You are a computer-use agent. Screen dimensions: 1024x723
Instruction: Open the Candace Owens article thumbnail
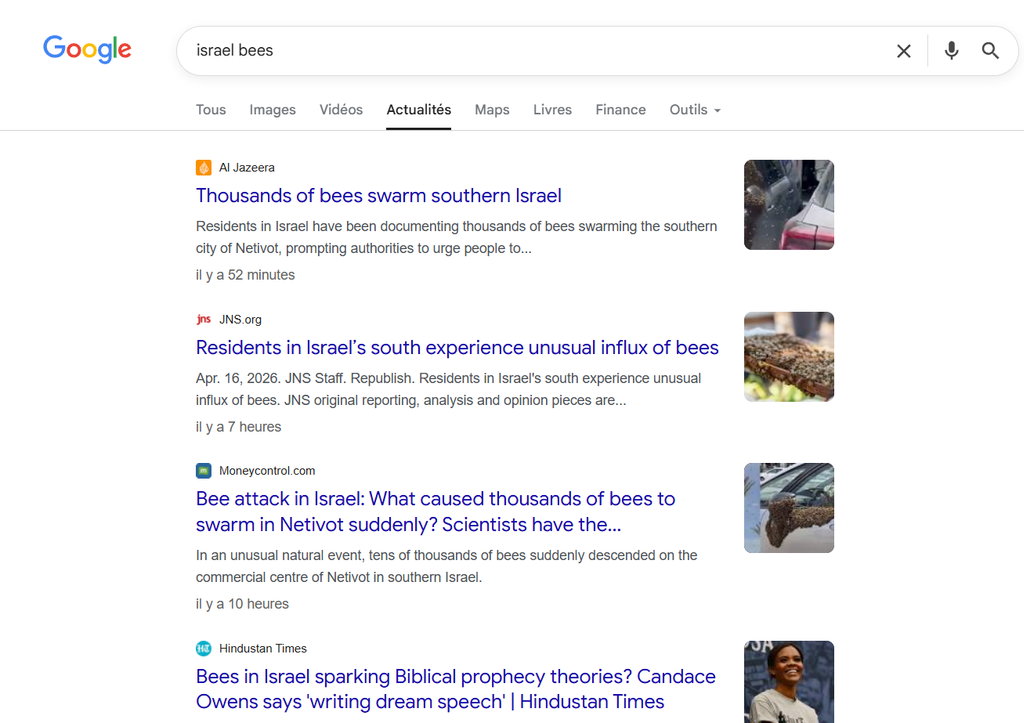(x=789, y=682)
